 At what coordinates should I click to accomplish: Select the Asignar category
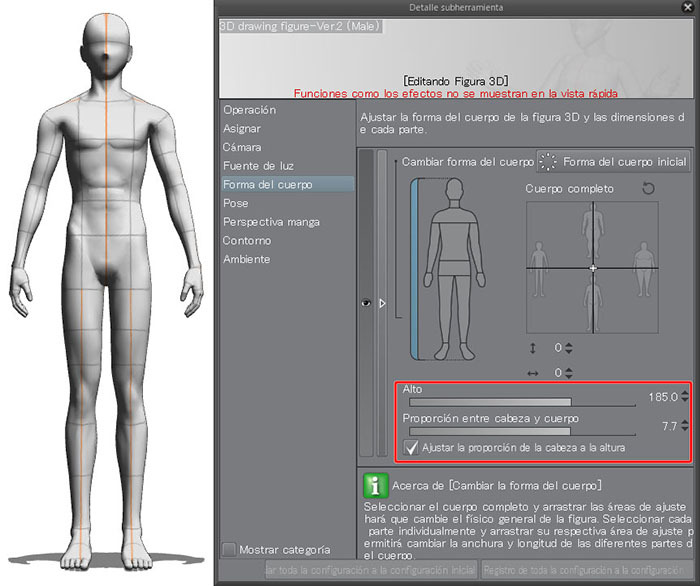(x=242, y=129)
